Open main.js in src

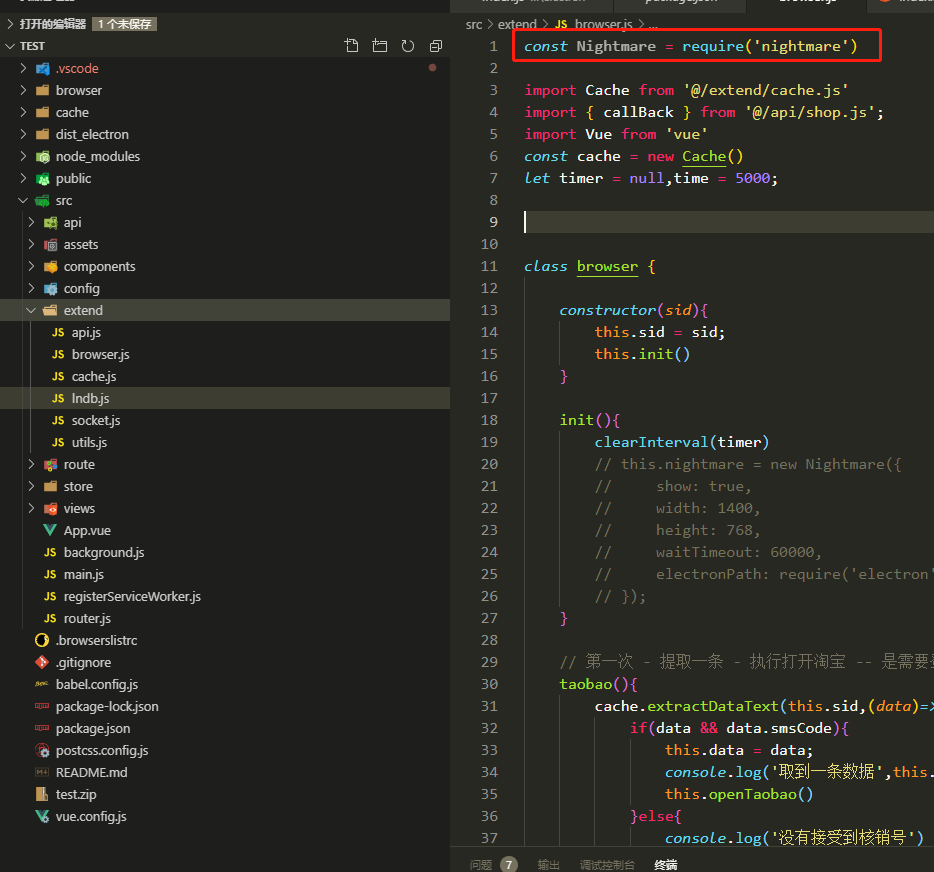(x=84, y=575)
